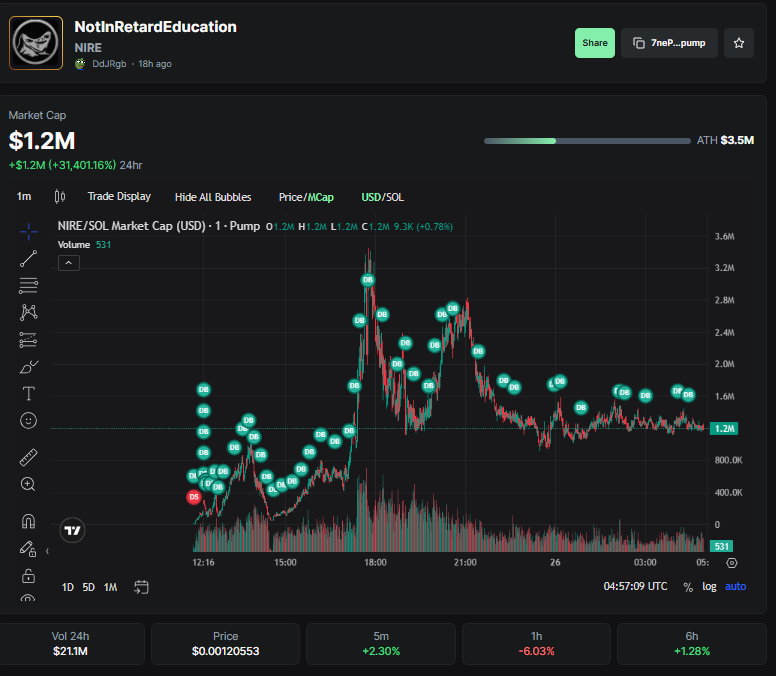
Task: Select the 1D date range
Action: (68, 587)
